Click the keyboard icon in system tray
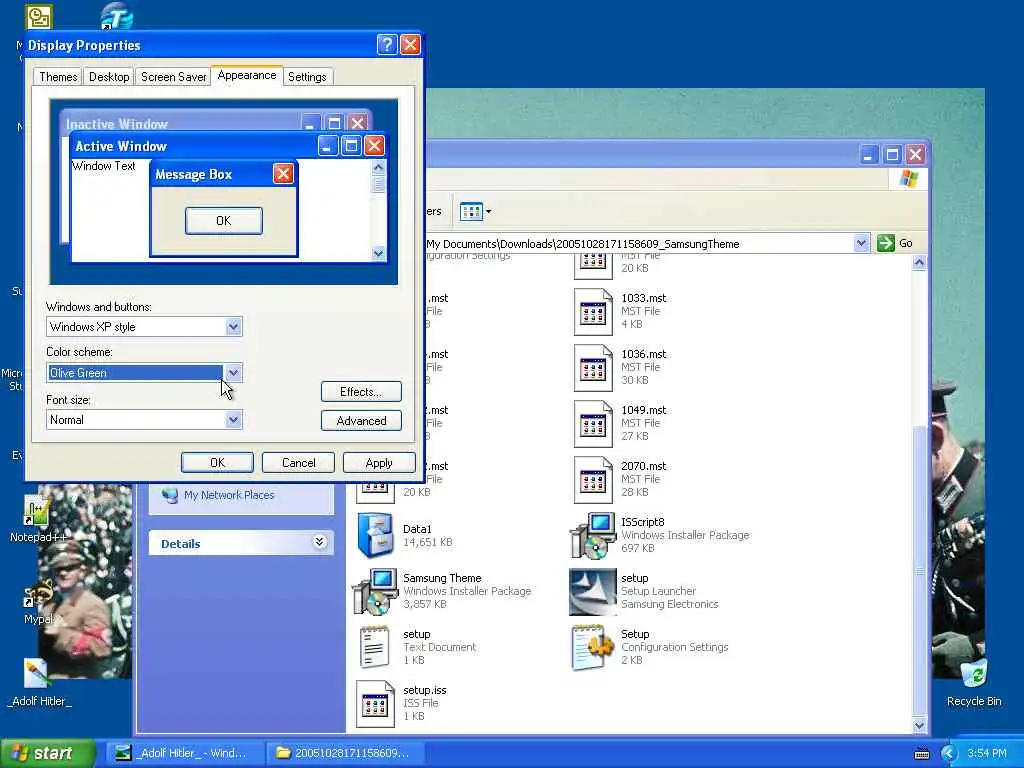The width and height of the screenshot is (1024, 768). pyautogui.click(x=921, y=754)
